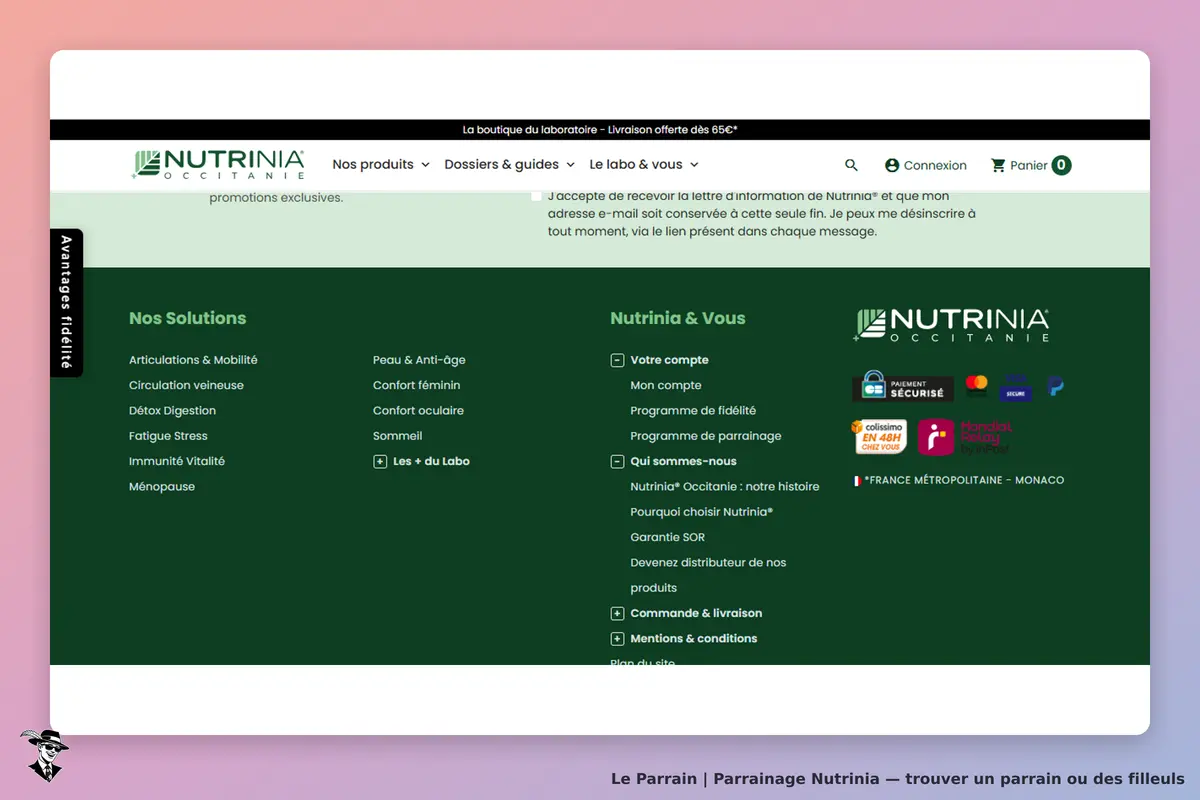Click the Livraison offerte dès 65€ banner
Screen dimensions: 1200x800
(600, 130)
